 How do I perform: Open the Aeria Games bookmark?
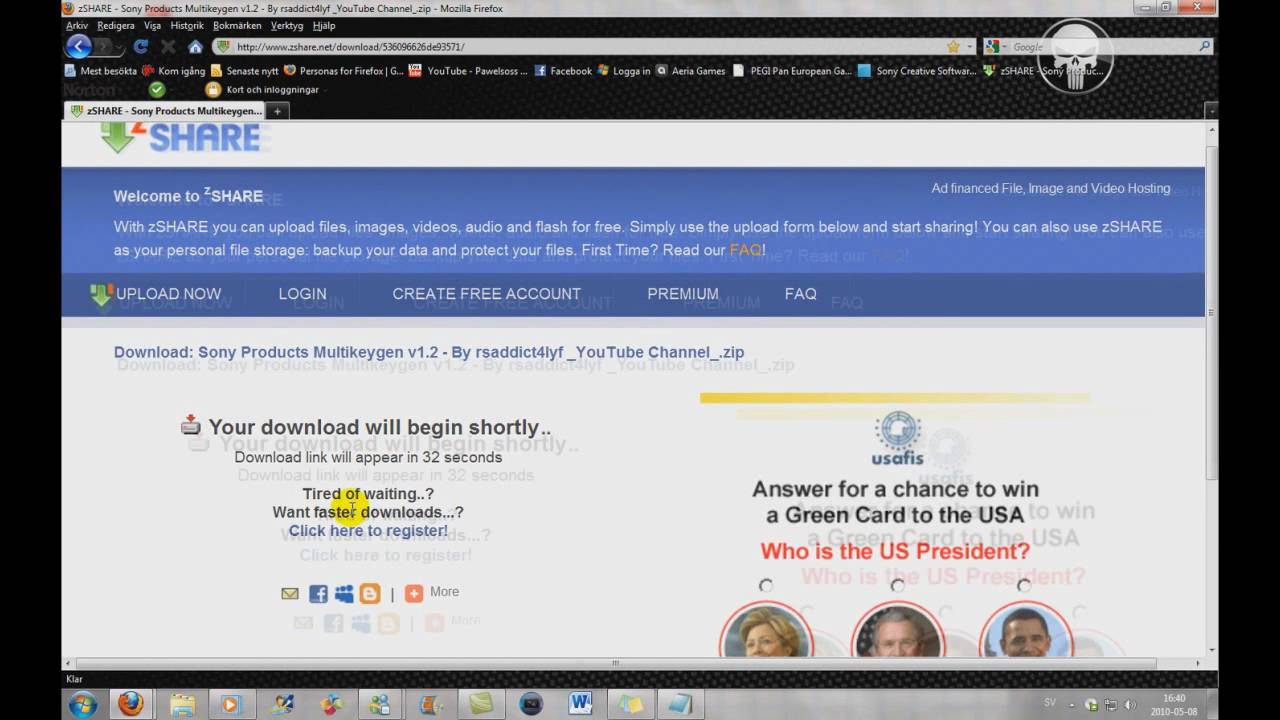coord(691,71)
